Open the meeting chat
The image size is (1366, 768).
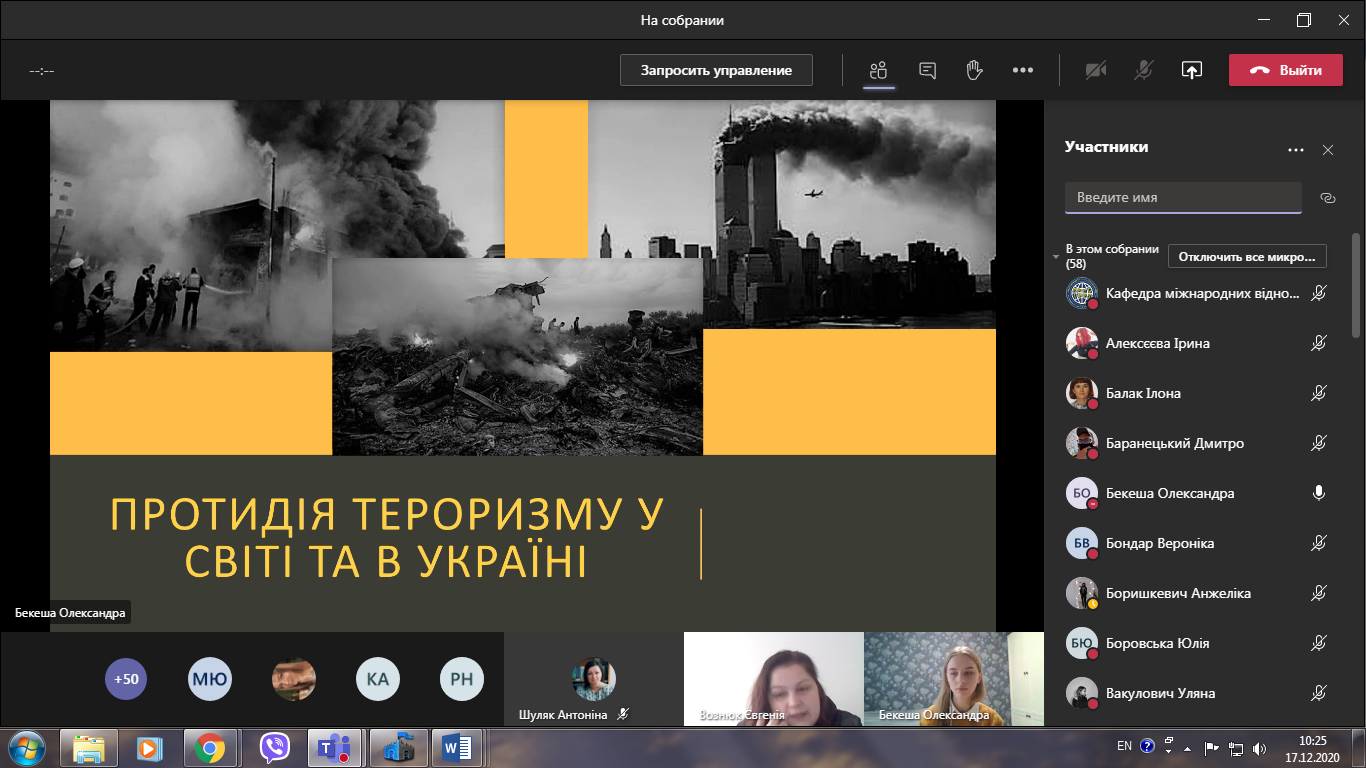tap(926, 70)
